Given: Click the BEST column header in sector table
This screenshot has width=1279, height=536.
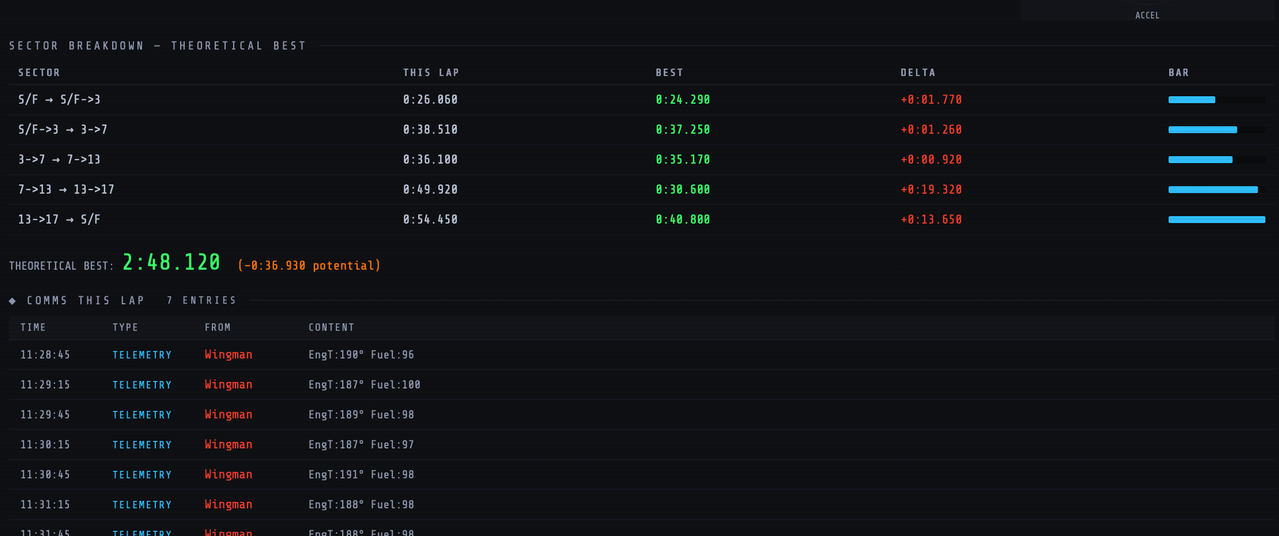Looking at the screenshot, I should coord(669,73).
